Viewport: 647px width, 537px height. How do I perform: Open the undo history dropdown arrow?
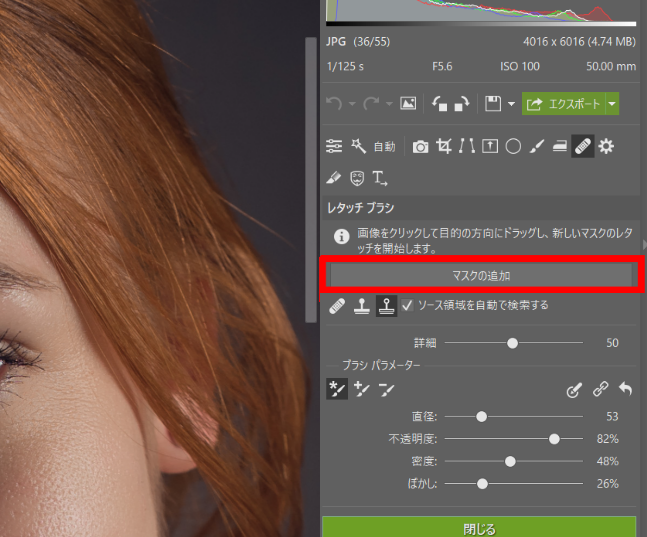(x=352, y=104)
